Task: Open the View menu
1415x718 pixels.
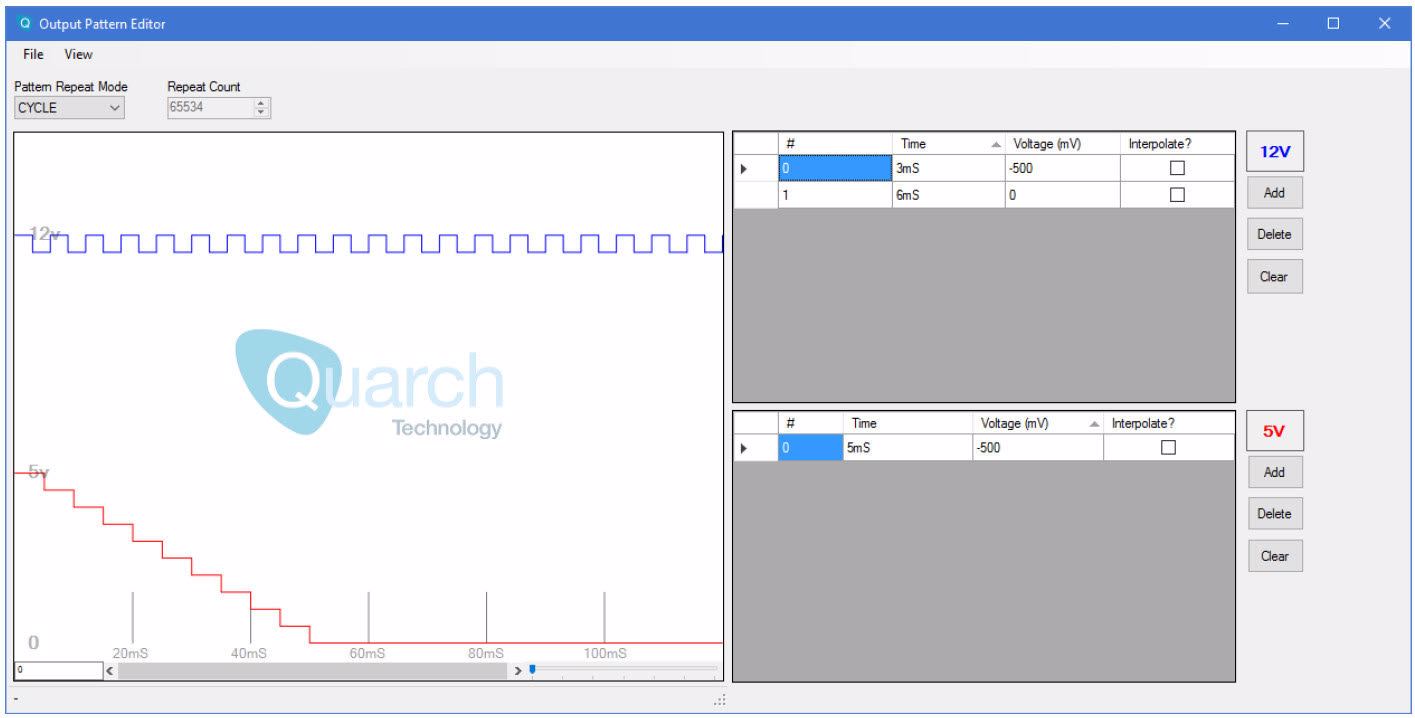Action: point(78,55)
